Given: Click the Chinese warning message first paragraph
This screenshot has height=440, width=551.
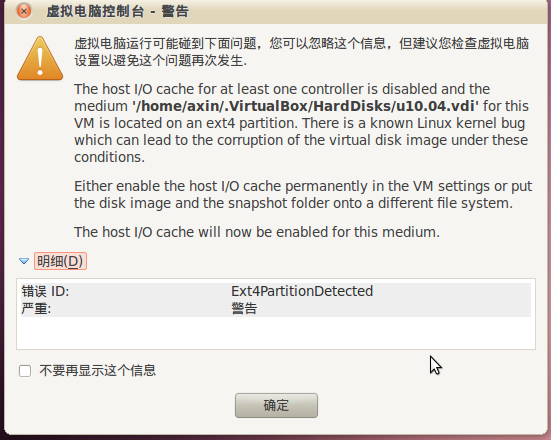Looking at the screenshot, I should pyautogui.click(x=302, y=52).
